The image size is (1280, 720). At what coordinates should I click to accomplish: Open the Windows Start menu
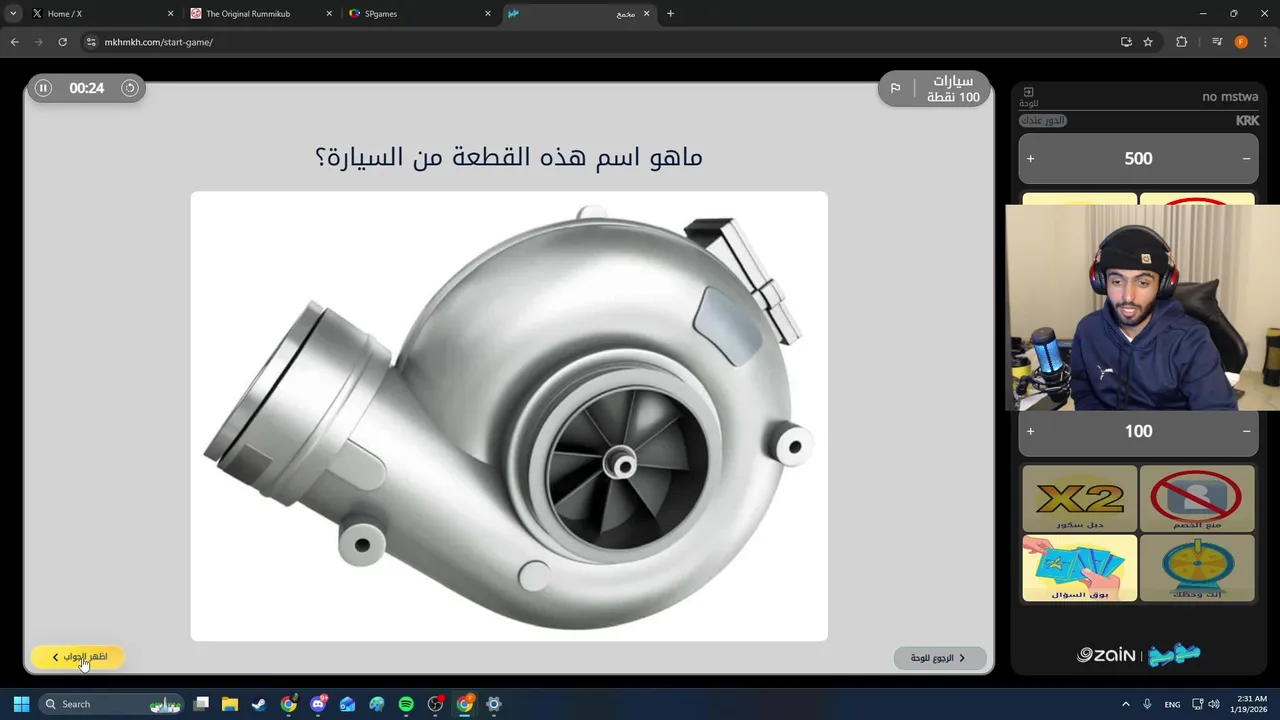(x=21, y=704)
